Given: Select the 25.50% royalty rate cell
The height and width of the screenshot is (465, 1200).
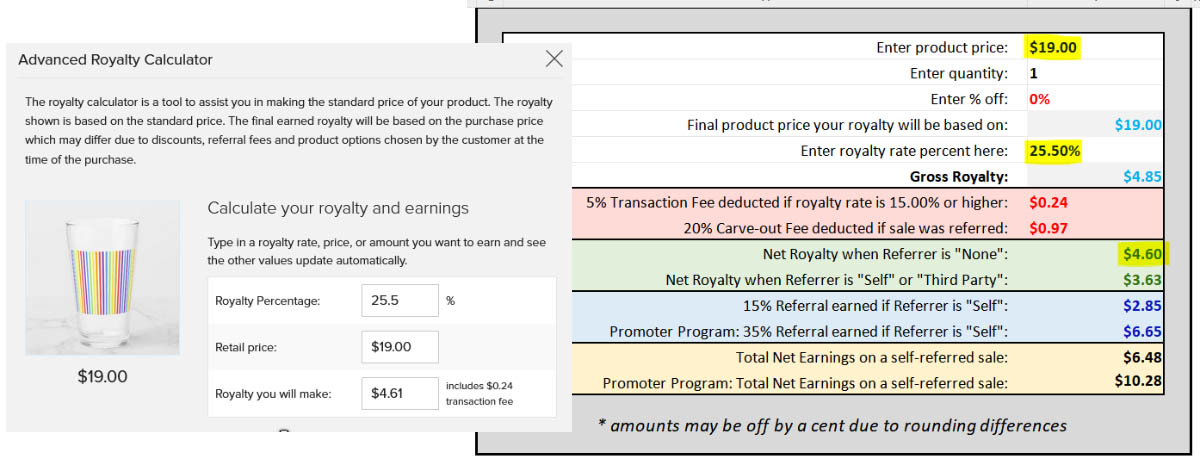Looking at the screenshot, I should pos(1054,151).
